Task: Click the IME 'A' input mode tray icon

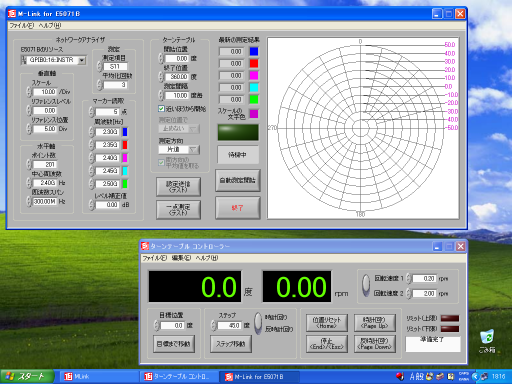Action: click(412, 377)
